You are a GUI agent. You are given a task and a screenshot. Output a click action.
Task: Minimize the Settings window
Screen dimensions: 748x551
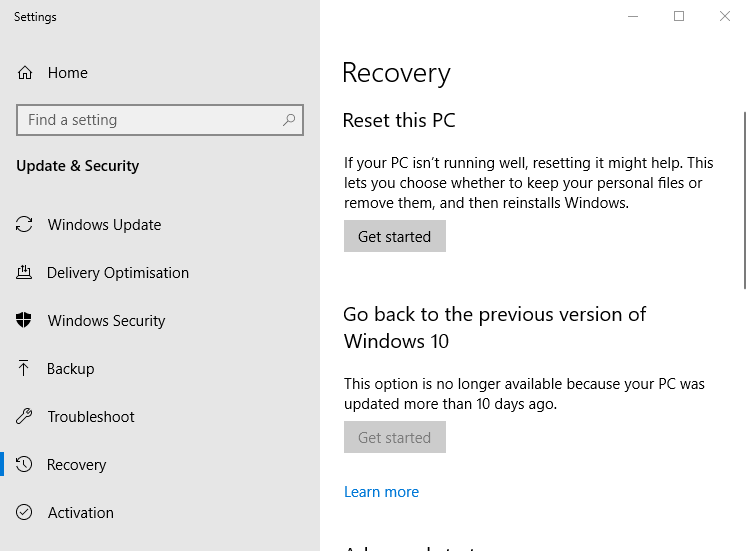(633, 16)
